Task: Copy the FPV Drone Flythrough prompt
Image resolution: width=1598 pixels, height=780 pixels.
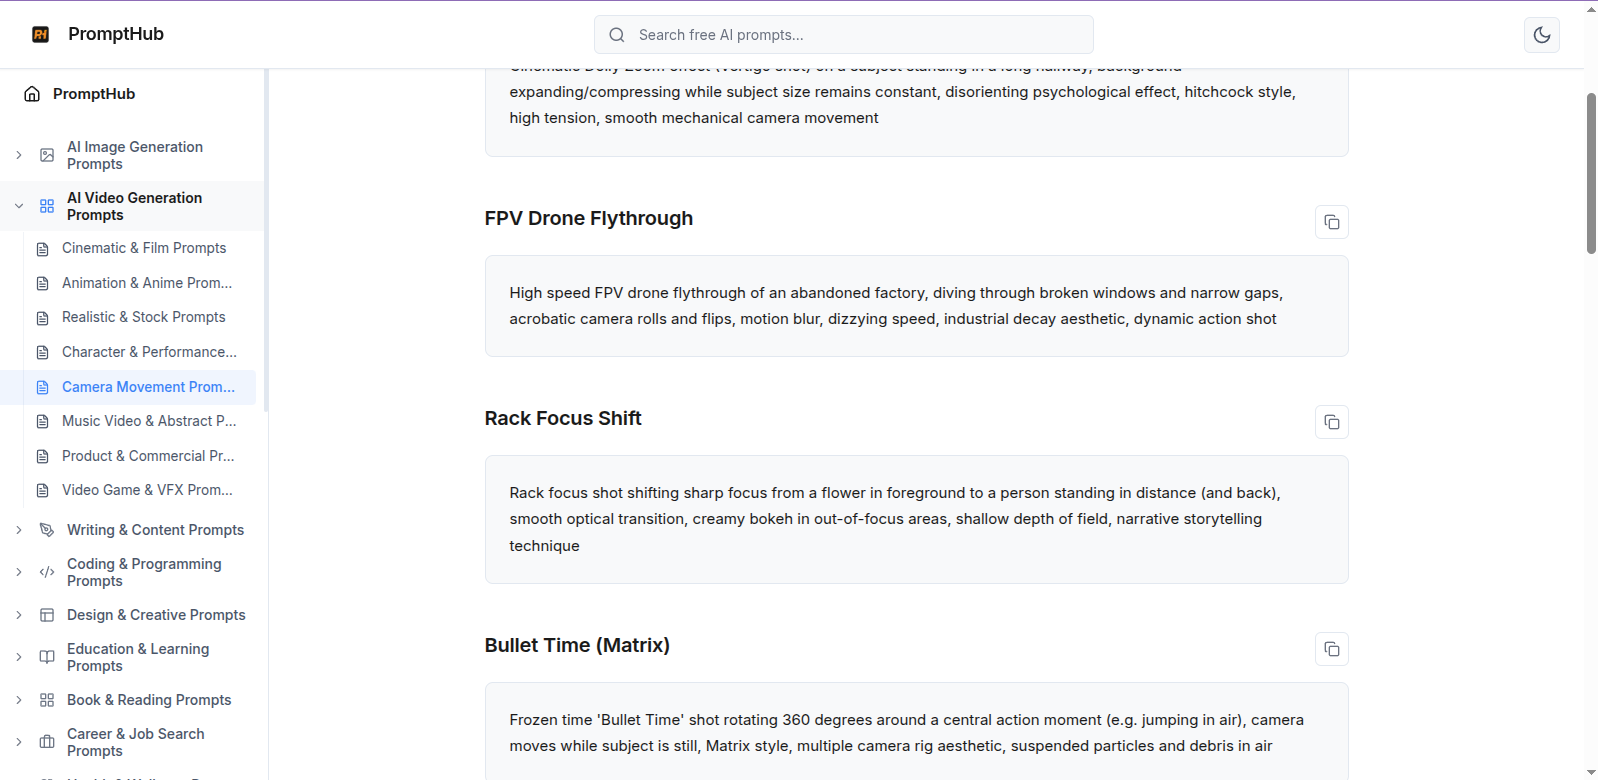Action: pos(1331,222)
